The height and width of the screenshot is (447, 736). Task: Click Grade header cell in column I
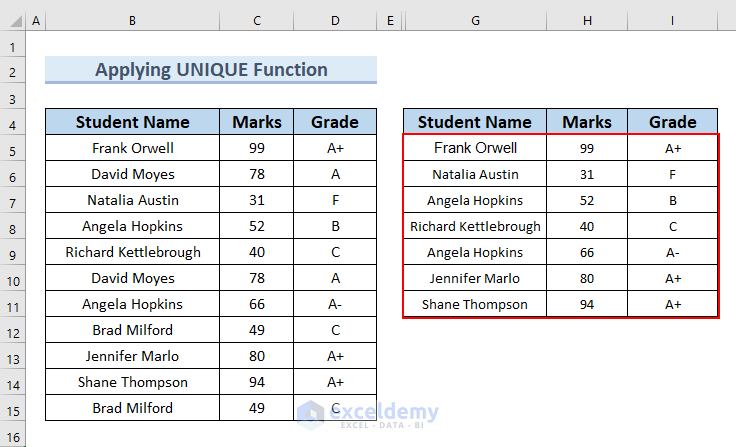coord(672,122)
